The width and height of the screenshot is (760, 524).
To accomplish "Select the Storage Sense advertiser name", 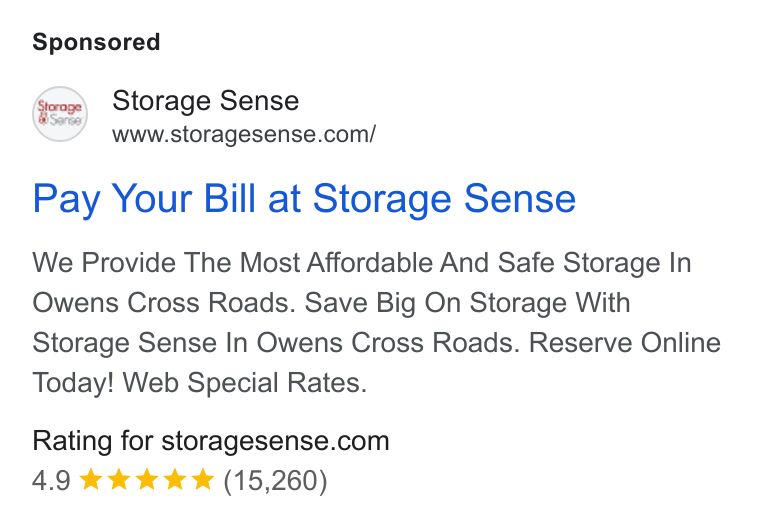I will pyautogui.click(x=206, y=101).
